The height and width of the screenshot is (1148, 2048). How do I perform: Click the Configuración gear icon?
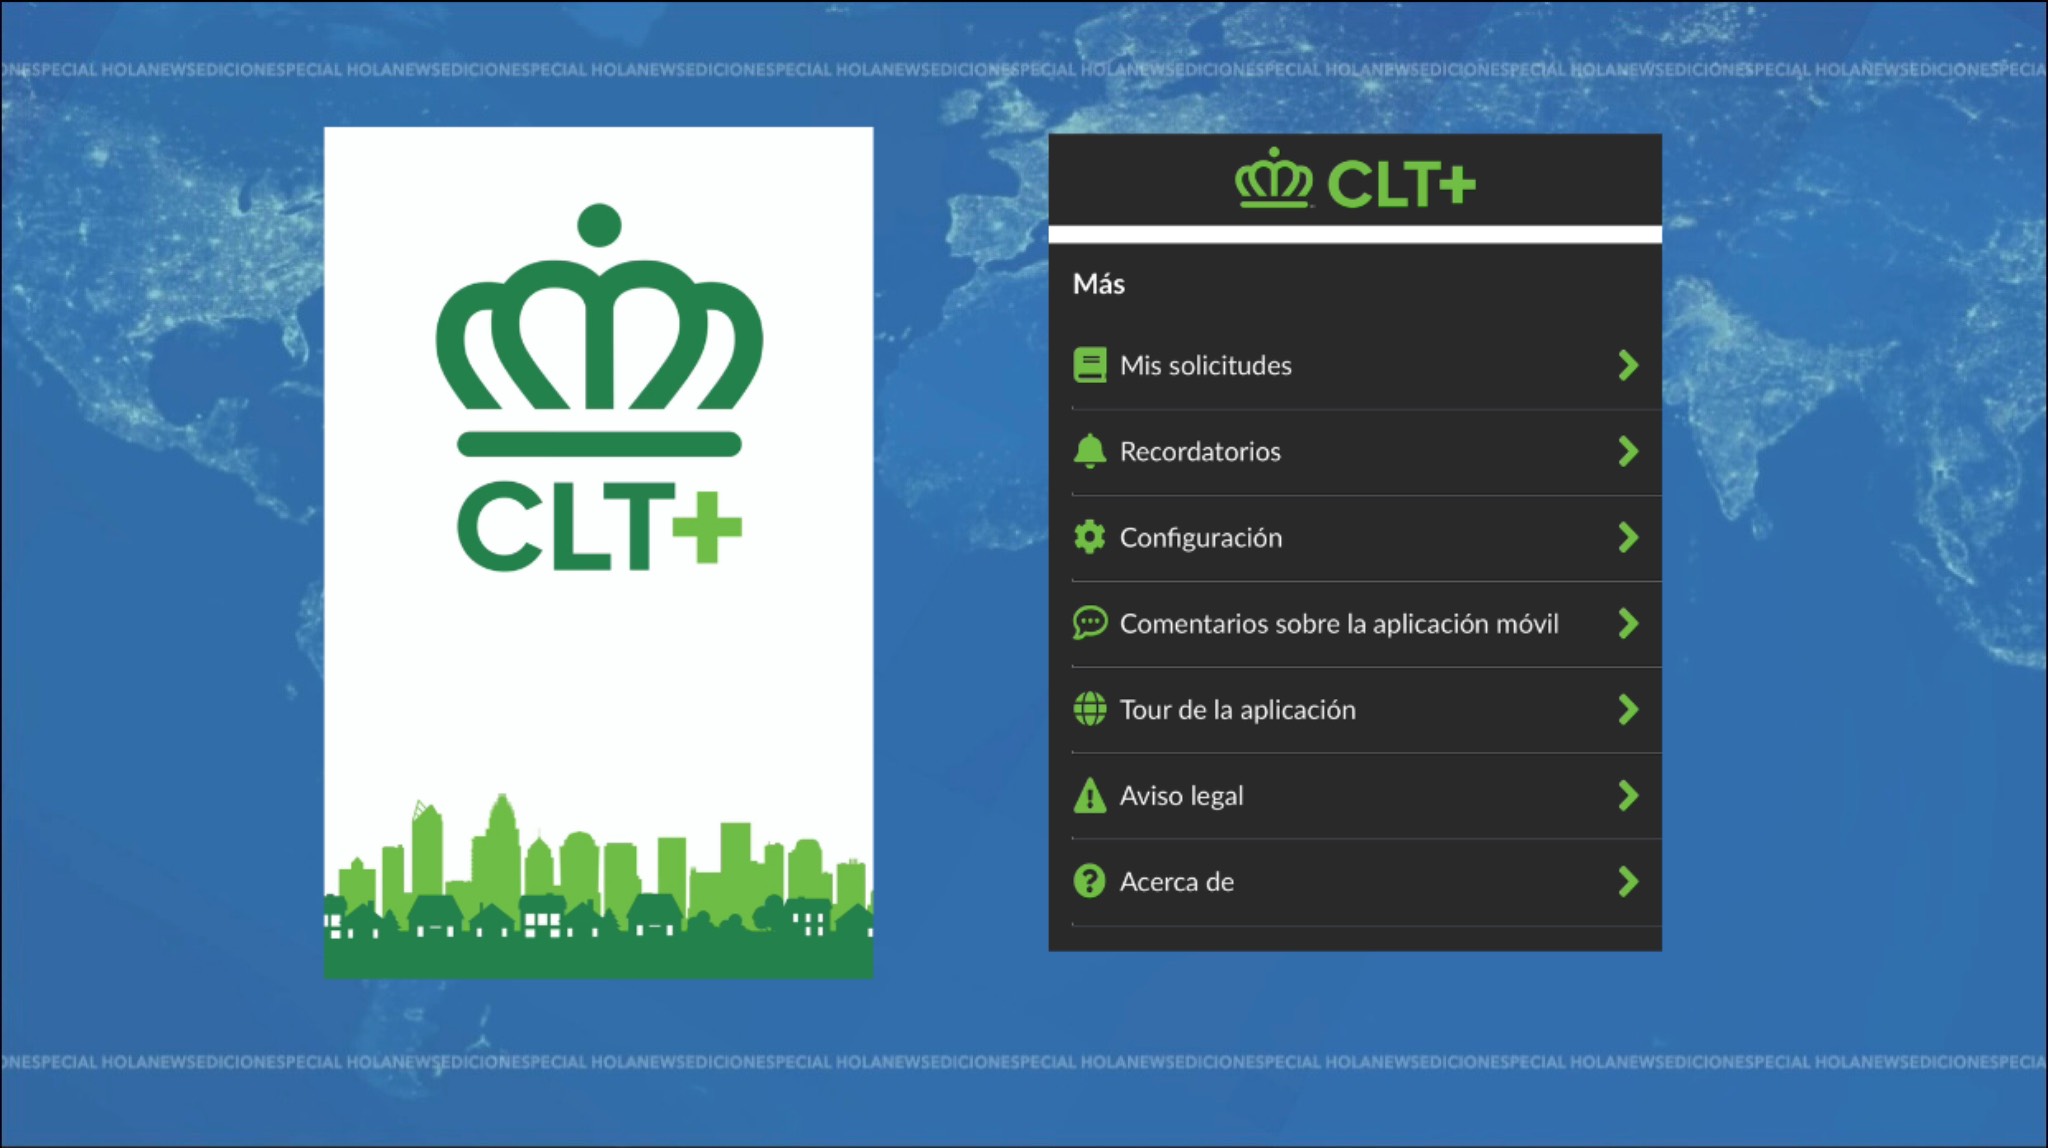click(x=1091, y=537)
